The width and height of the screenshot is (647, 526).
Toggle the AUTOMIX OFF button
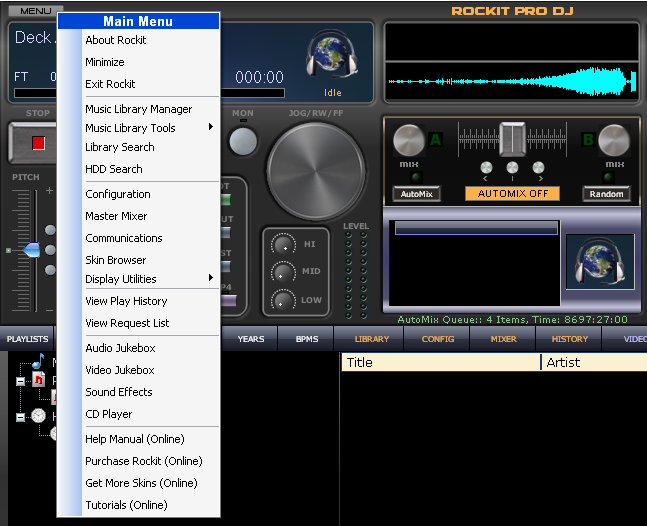coord(512,193)
